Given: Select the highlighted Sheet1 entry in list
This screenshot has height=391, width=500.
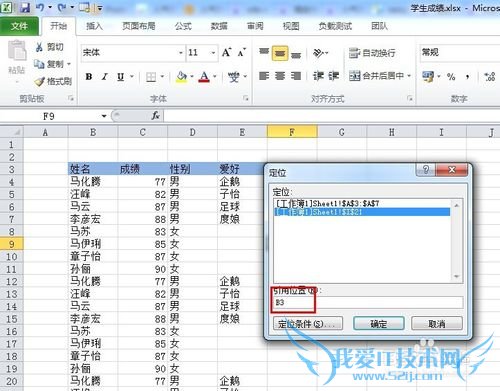Looking at the screenshot, I should click(x=362, y=212).
